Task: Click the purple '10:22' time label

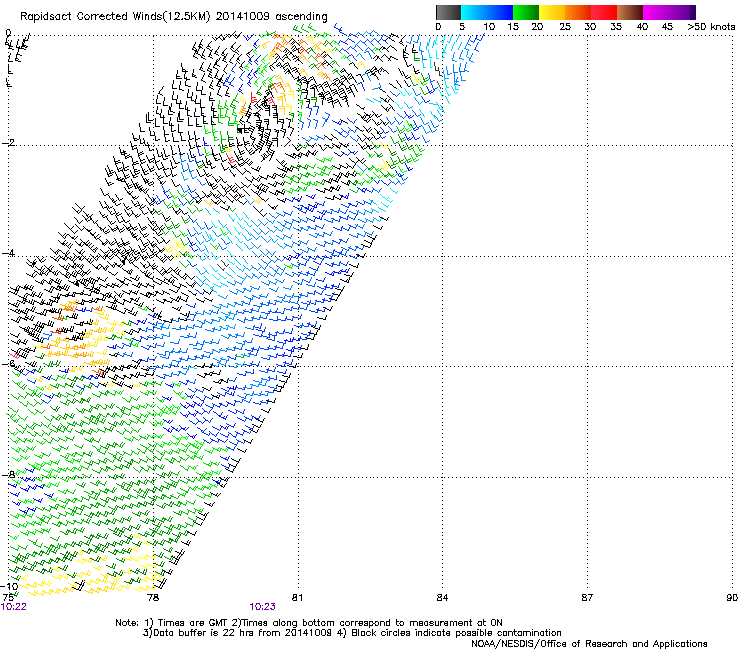Action: click(14, 607)
